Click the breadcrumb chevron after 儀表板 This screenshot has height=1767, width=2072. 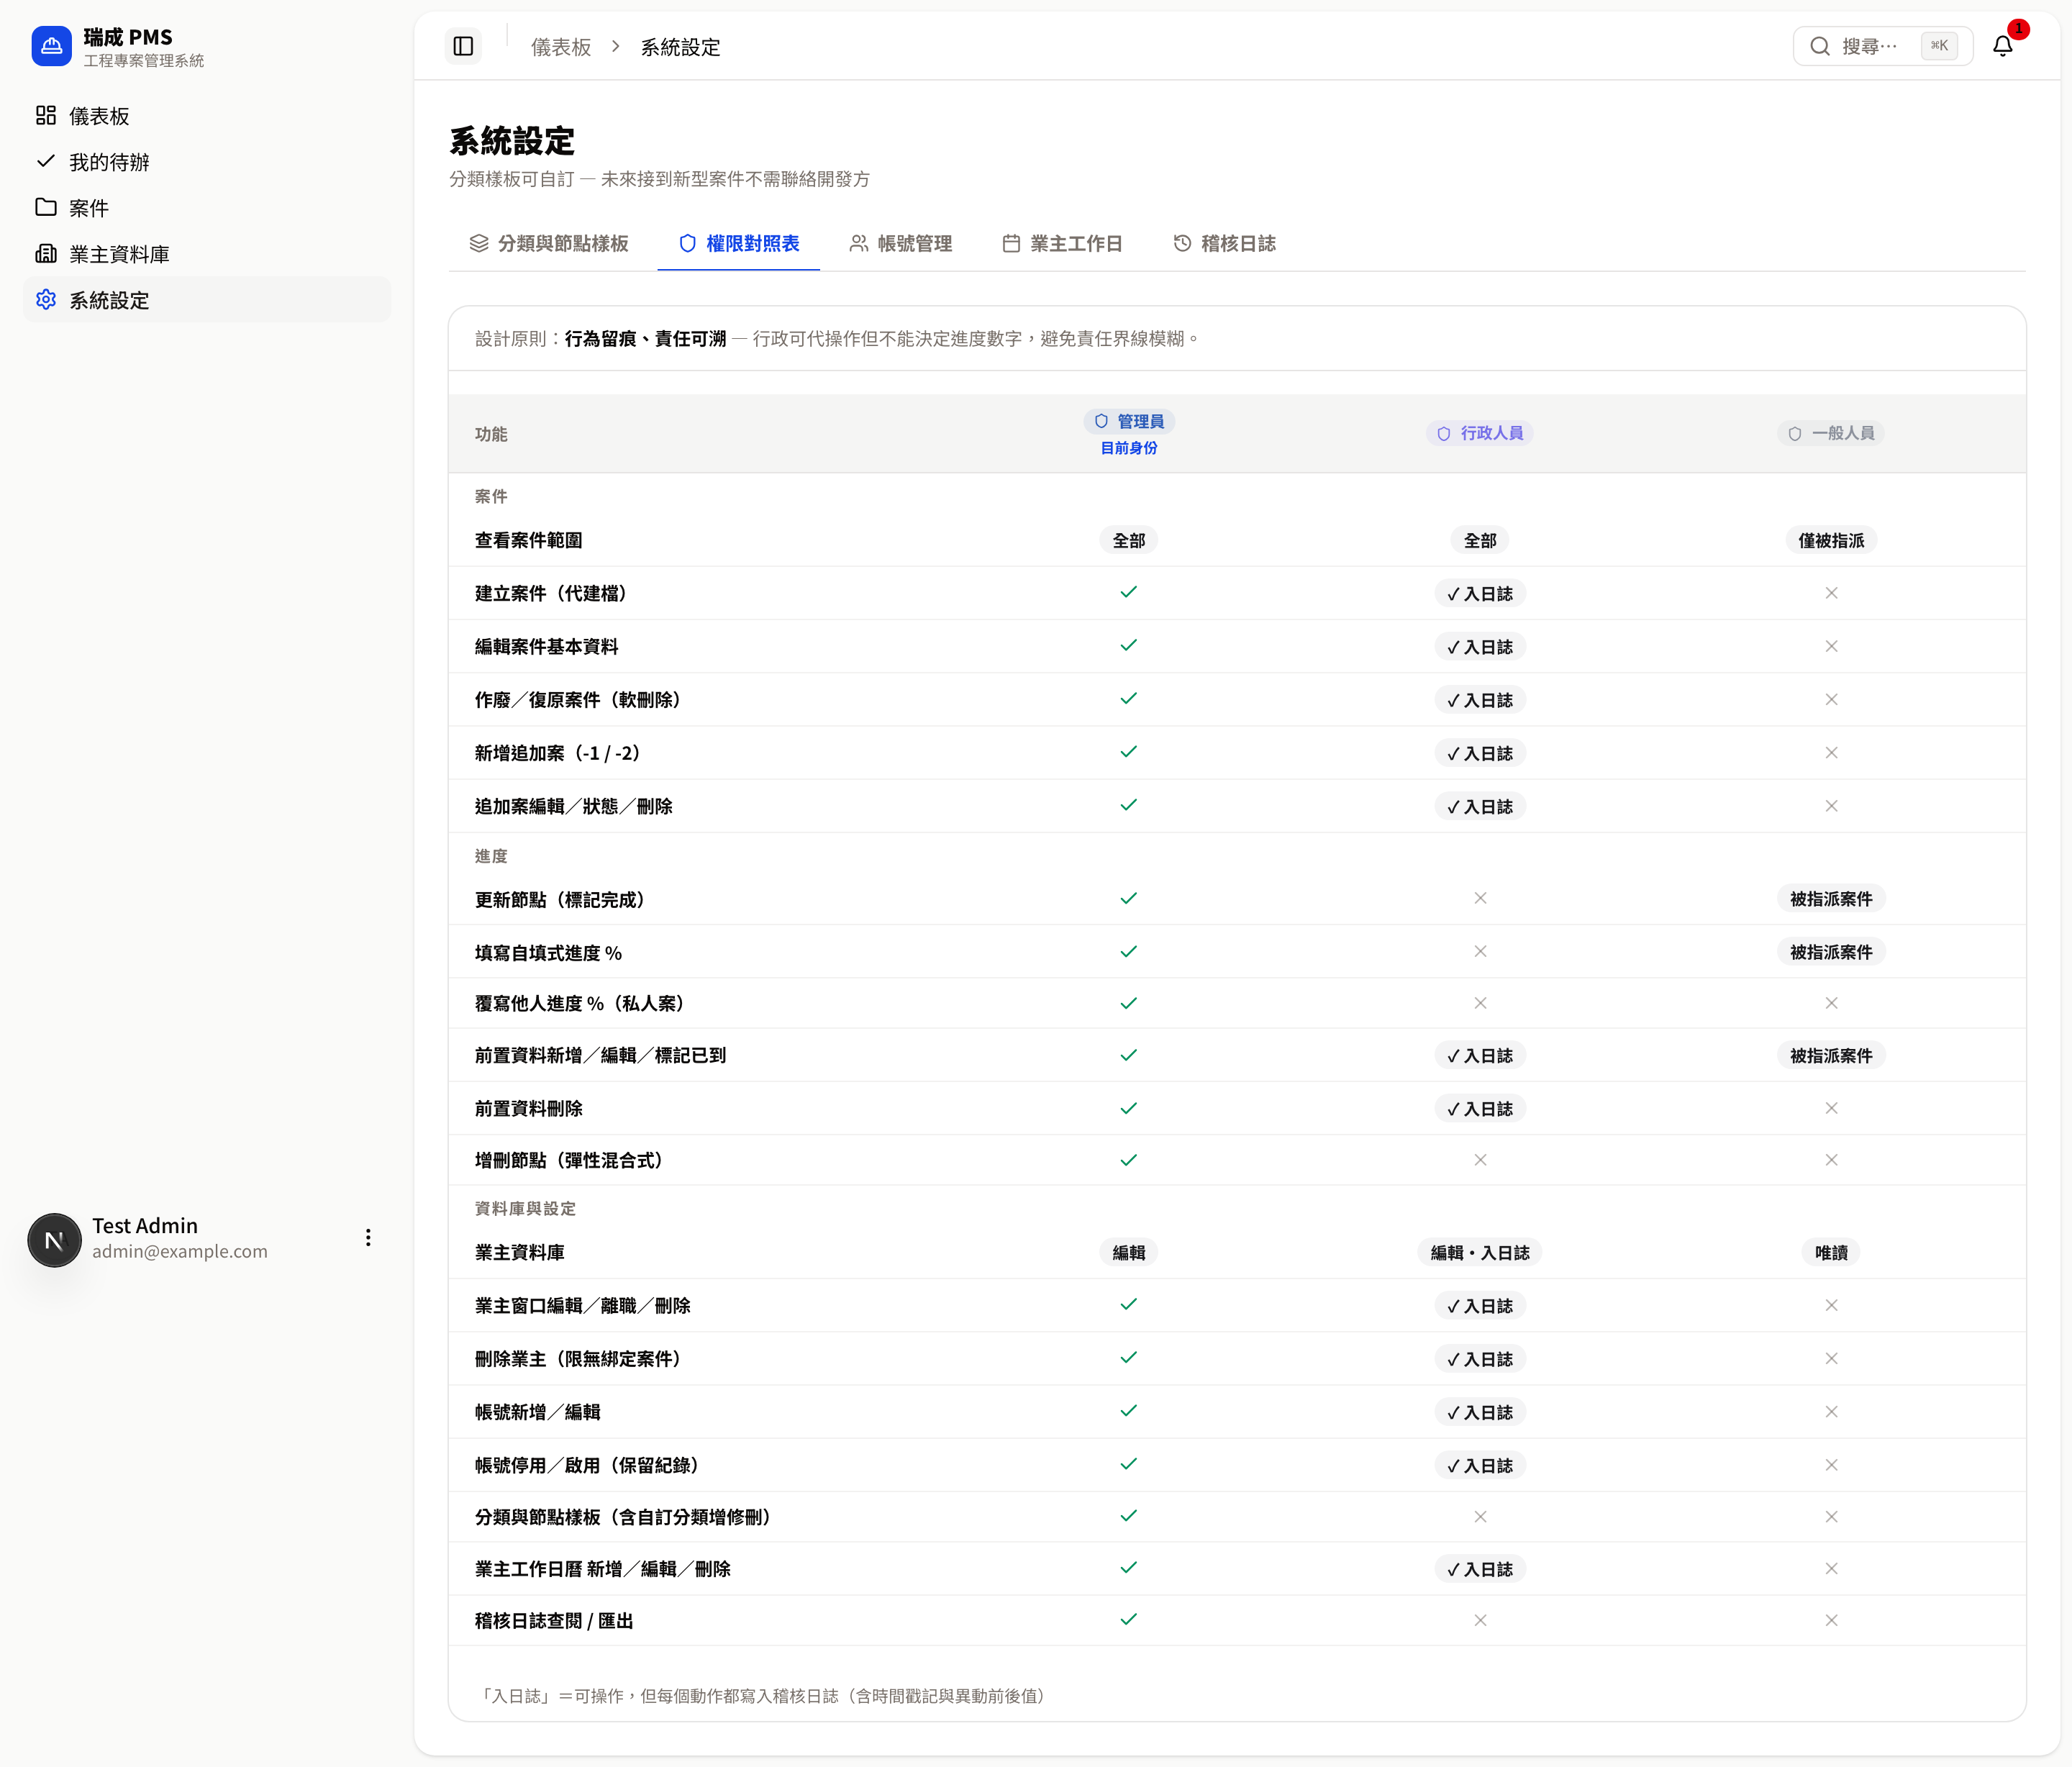(616, 46)
